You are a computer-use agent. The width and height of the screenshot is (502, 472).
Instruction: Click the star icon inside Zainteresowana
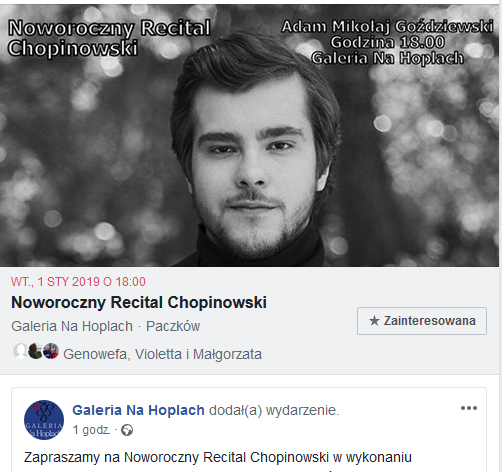pyautogui.click(x=374, y=321)
